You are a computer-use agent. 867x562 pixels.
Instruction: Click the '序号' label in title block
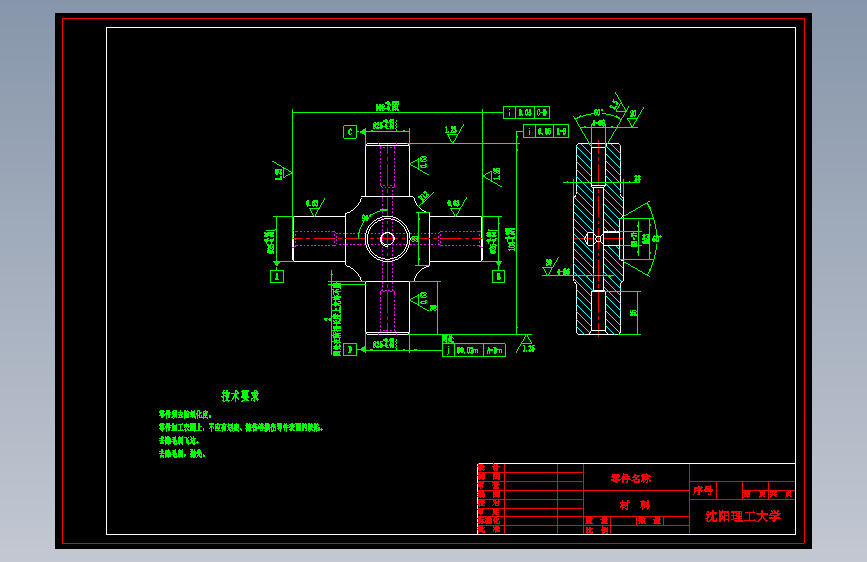(703, 490)
